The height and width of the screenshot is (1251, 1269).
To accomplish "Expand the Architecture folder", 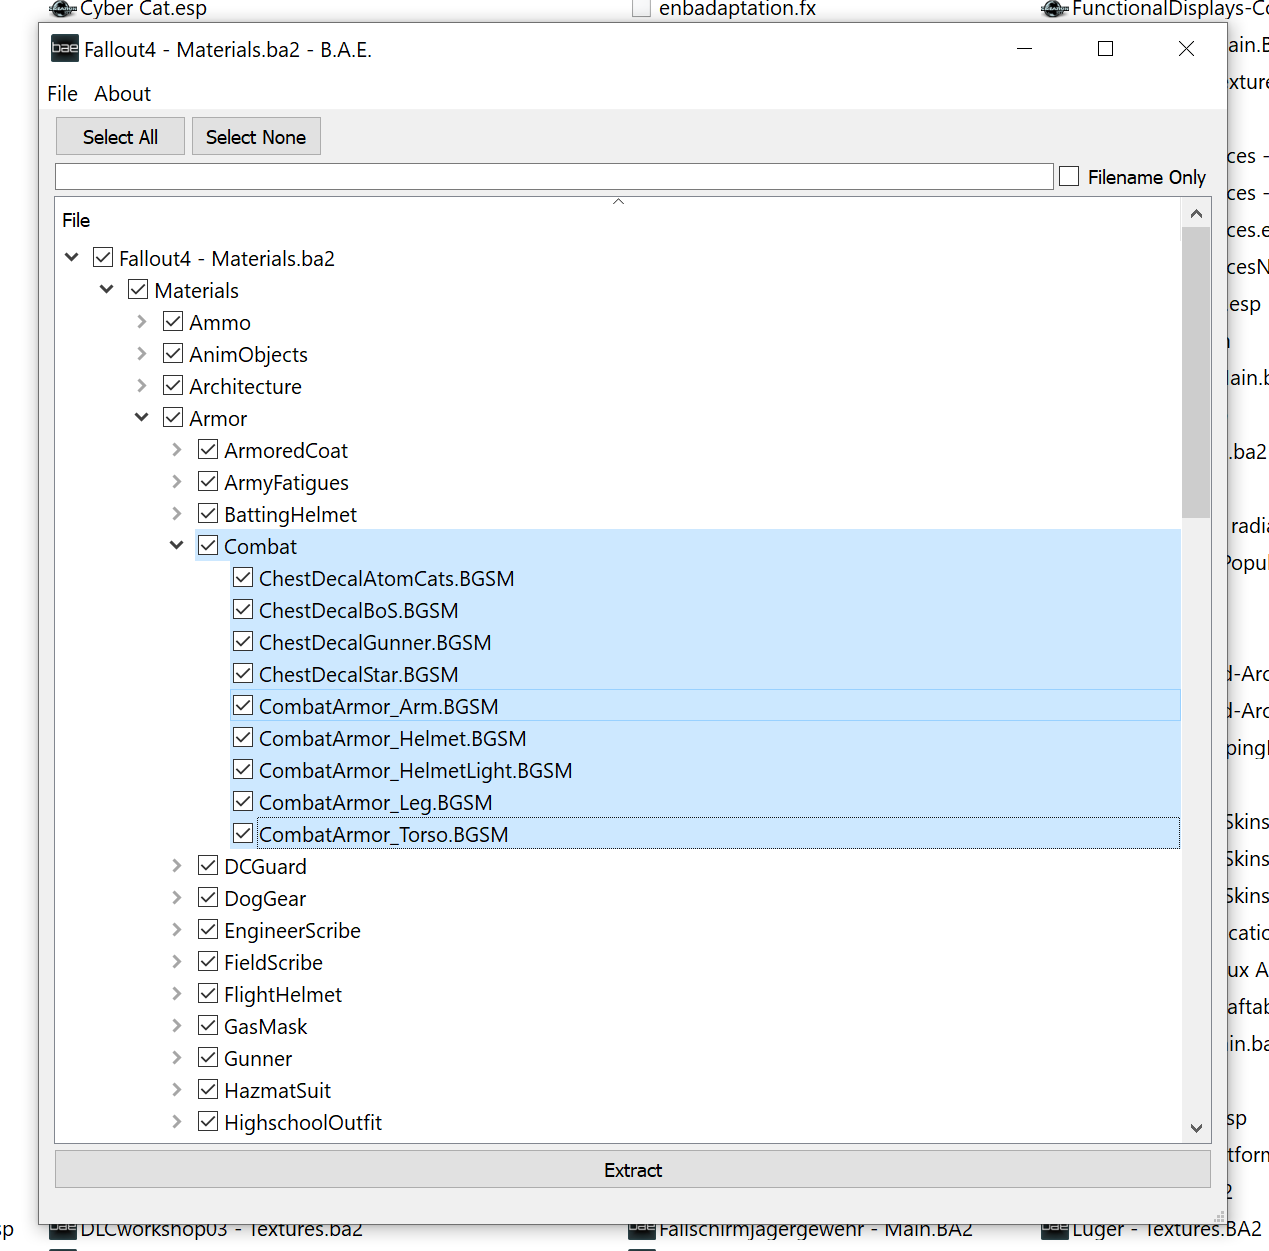I will pos(142,386).
